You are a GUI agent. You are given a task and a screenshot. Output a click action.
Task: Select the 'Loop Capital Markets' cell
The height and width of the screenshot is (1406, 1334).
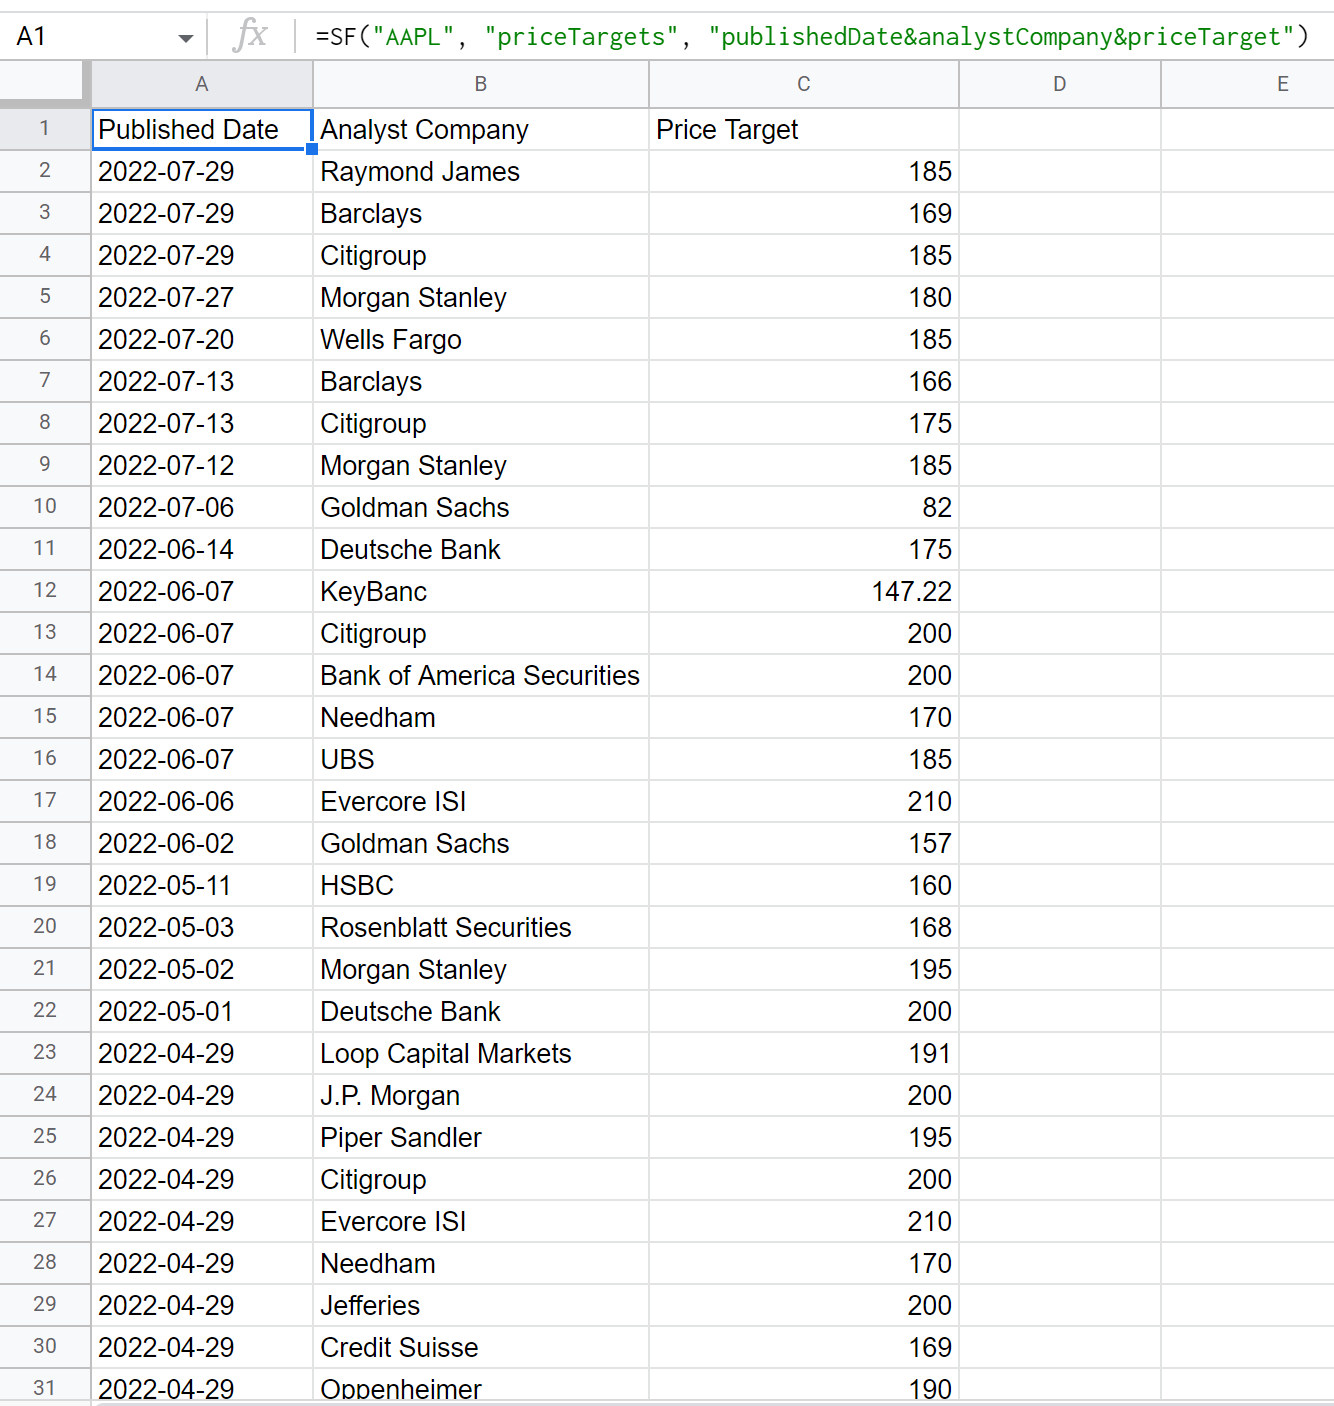point(481,1053)
